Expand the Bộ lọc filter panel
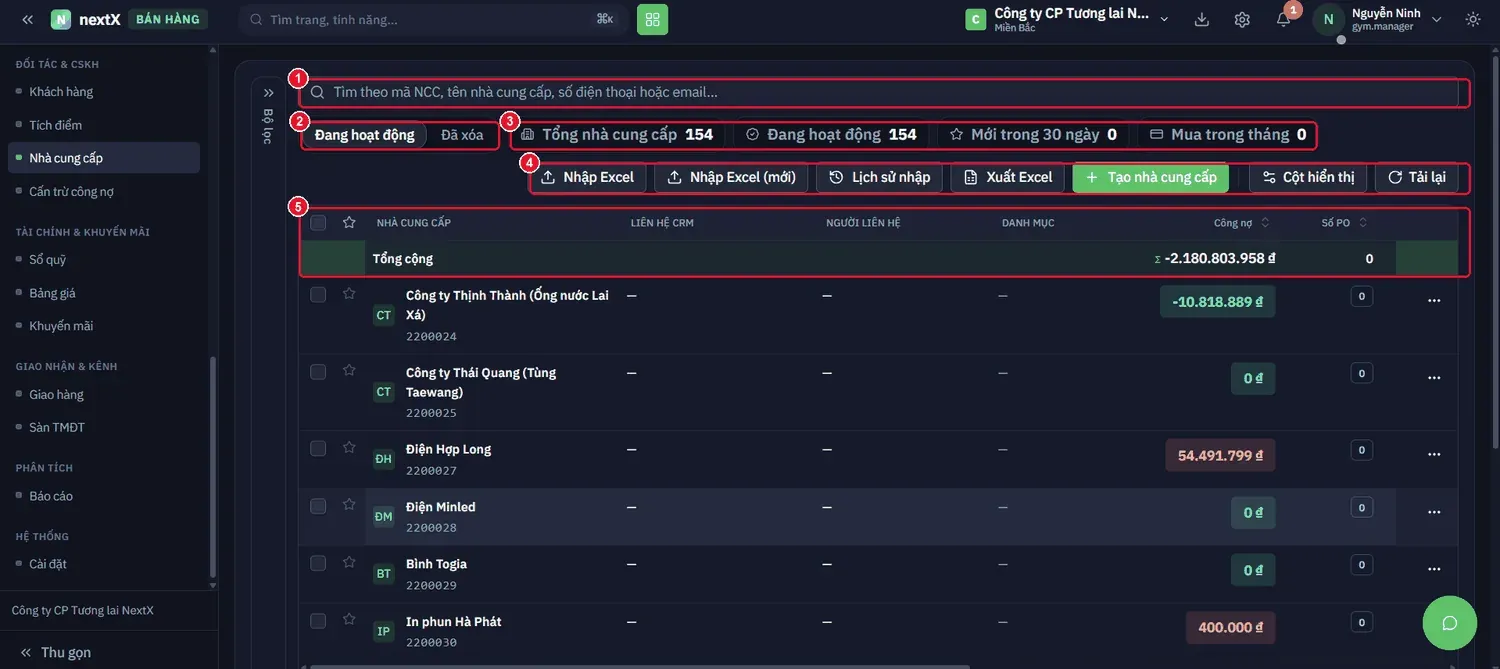This screenshot has width=1500, height=669. pos(268,93)
